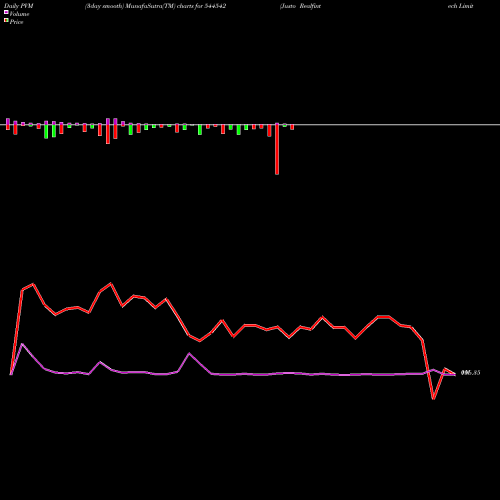The width and height of the screenshot is (500, 500).
Task: Click the tallest red volume spike bar
Action: pos(277,149)
